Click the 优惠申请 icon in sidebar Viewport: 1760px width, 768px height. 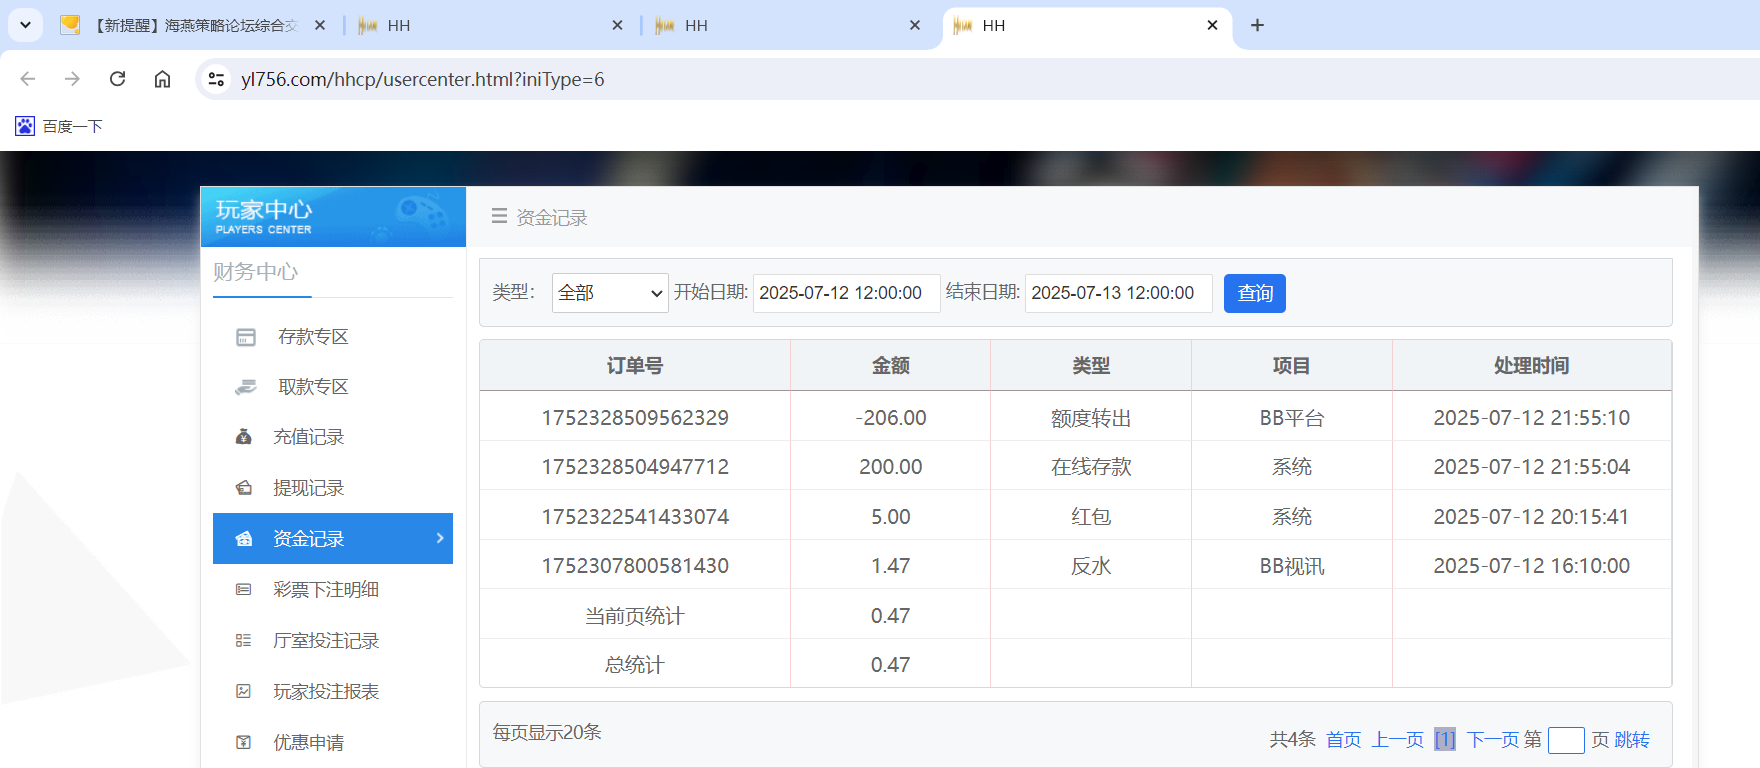(x=243, y=742)
